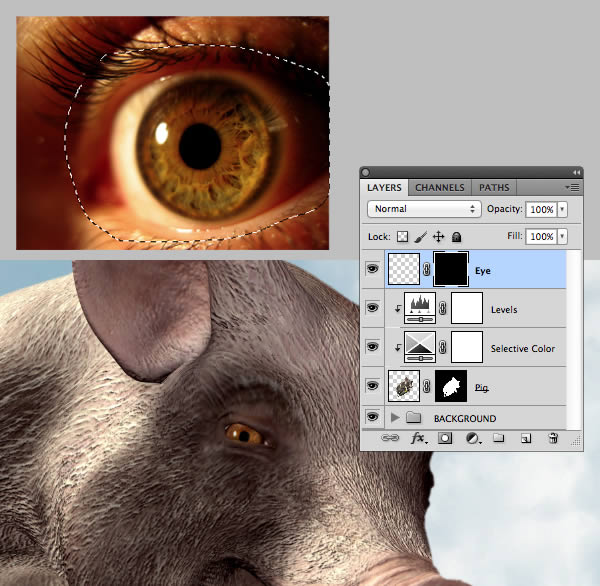Click the Fill label
Image resolution: width=600 pixels, height=586 pixels.
pyautogui.click(x=514, y=236)
